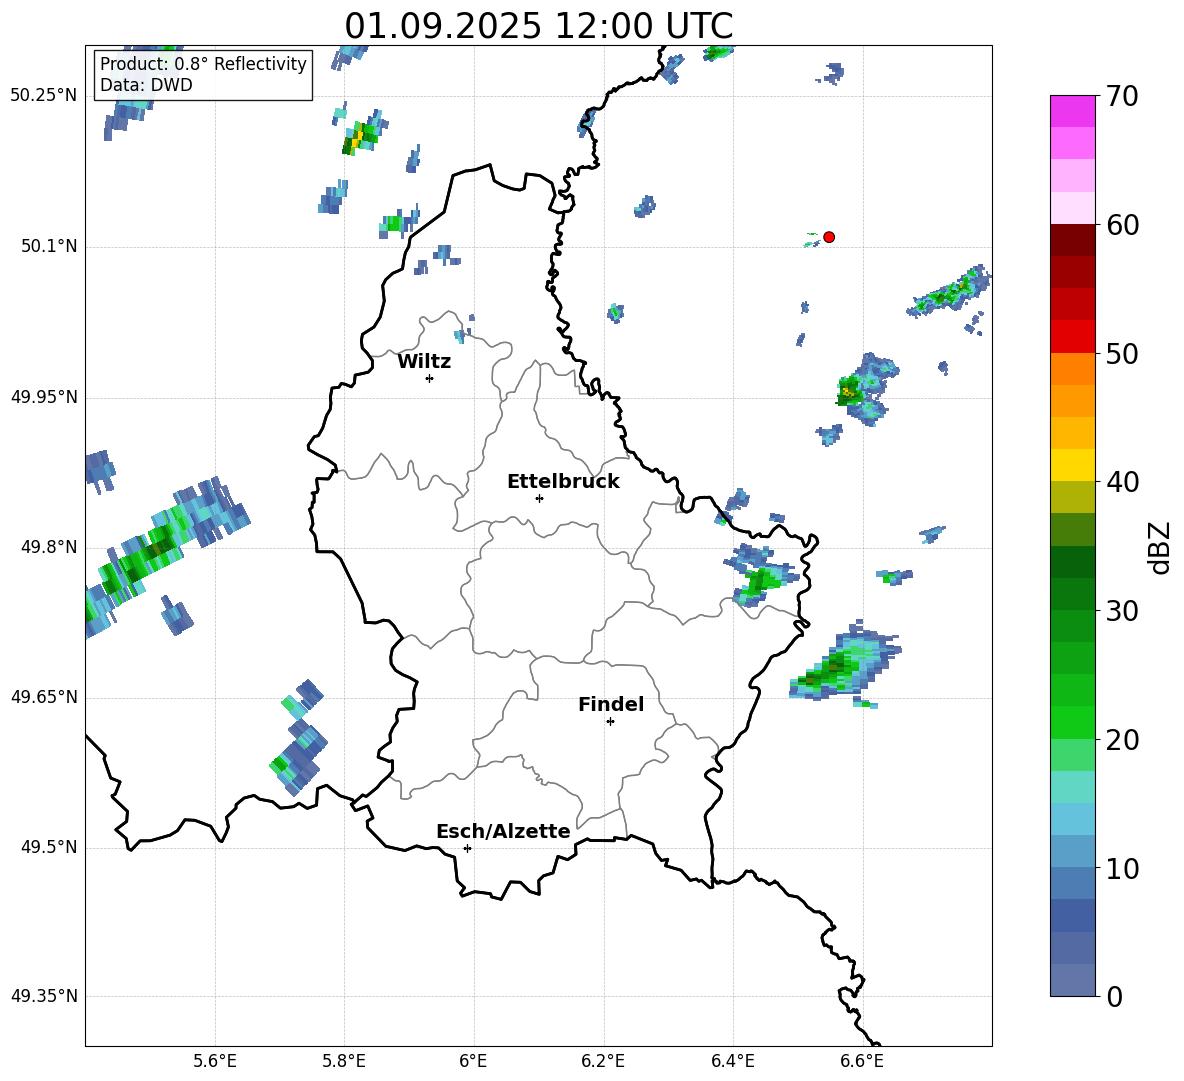
Task: Click the 49.95°N latitude label
Action: click(44, 397)
